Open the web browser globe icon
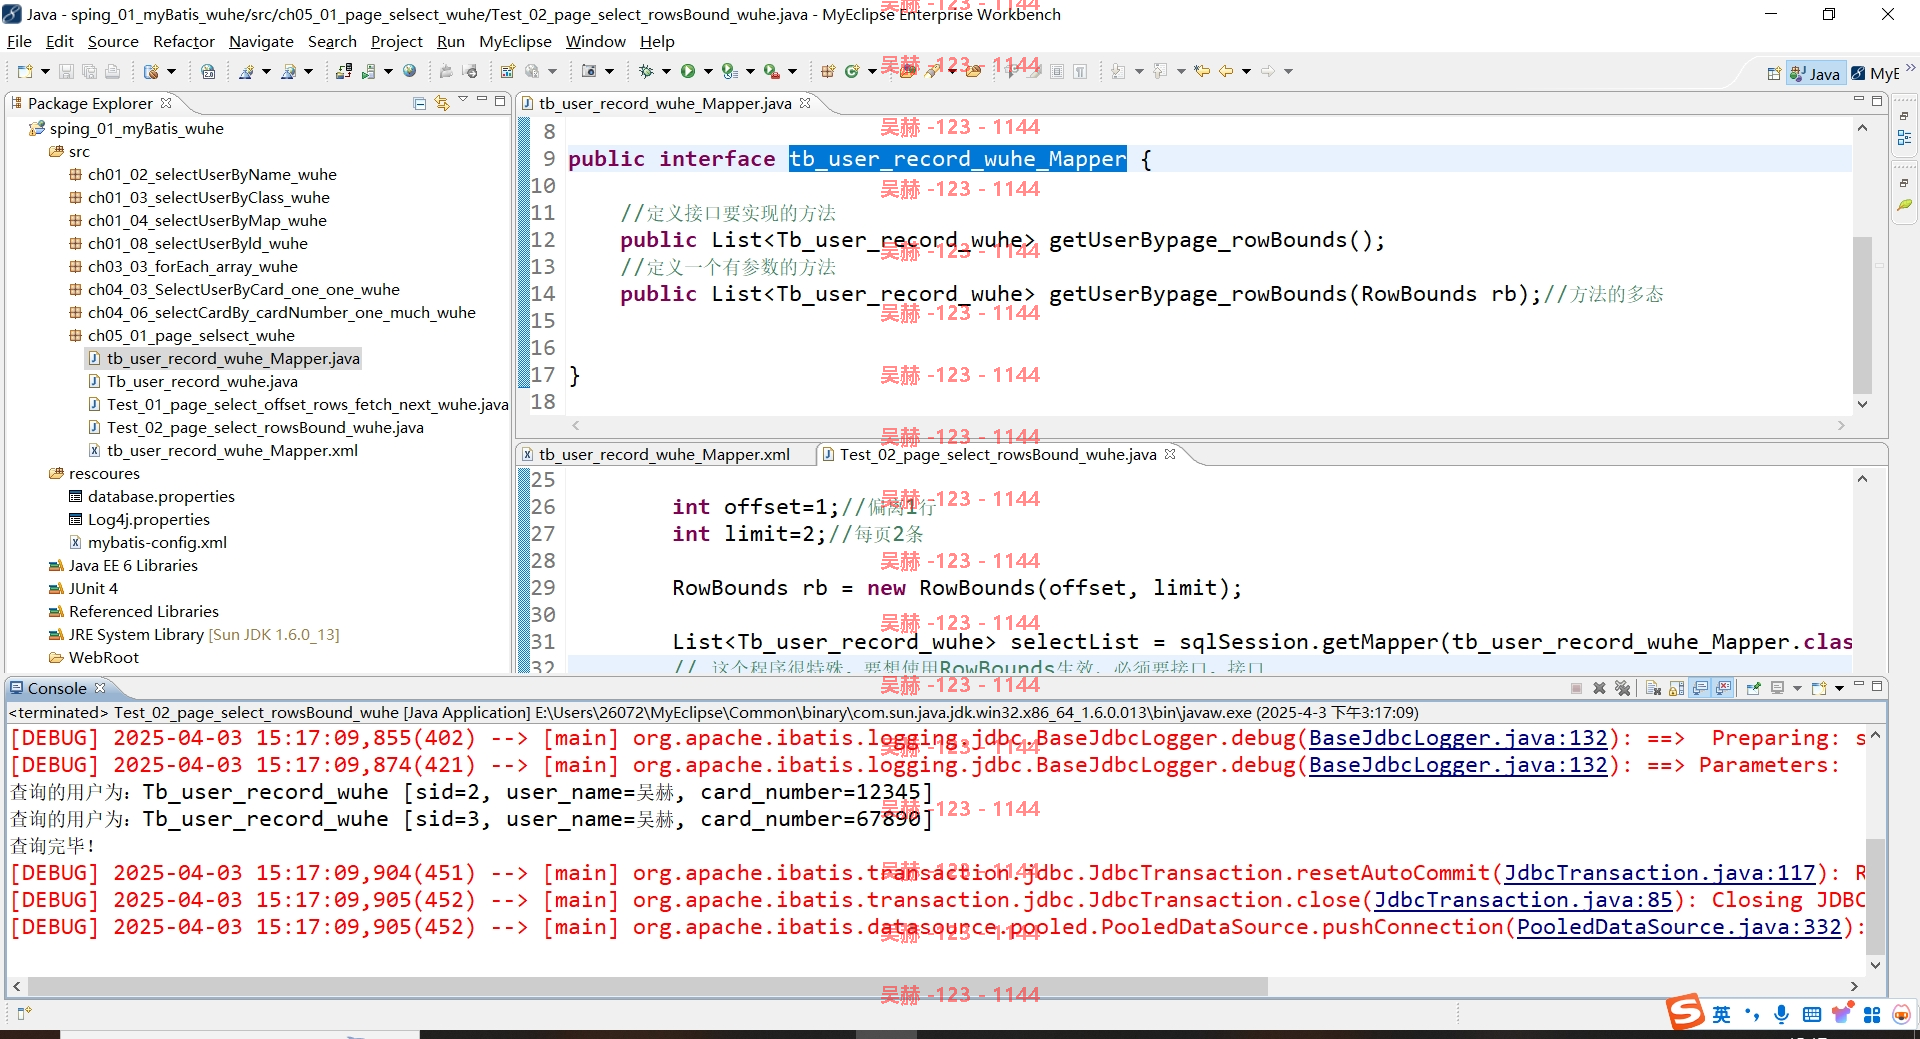The image size is (1920, 1039). pos(409,71)
